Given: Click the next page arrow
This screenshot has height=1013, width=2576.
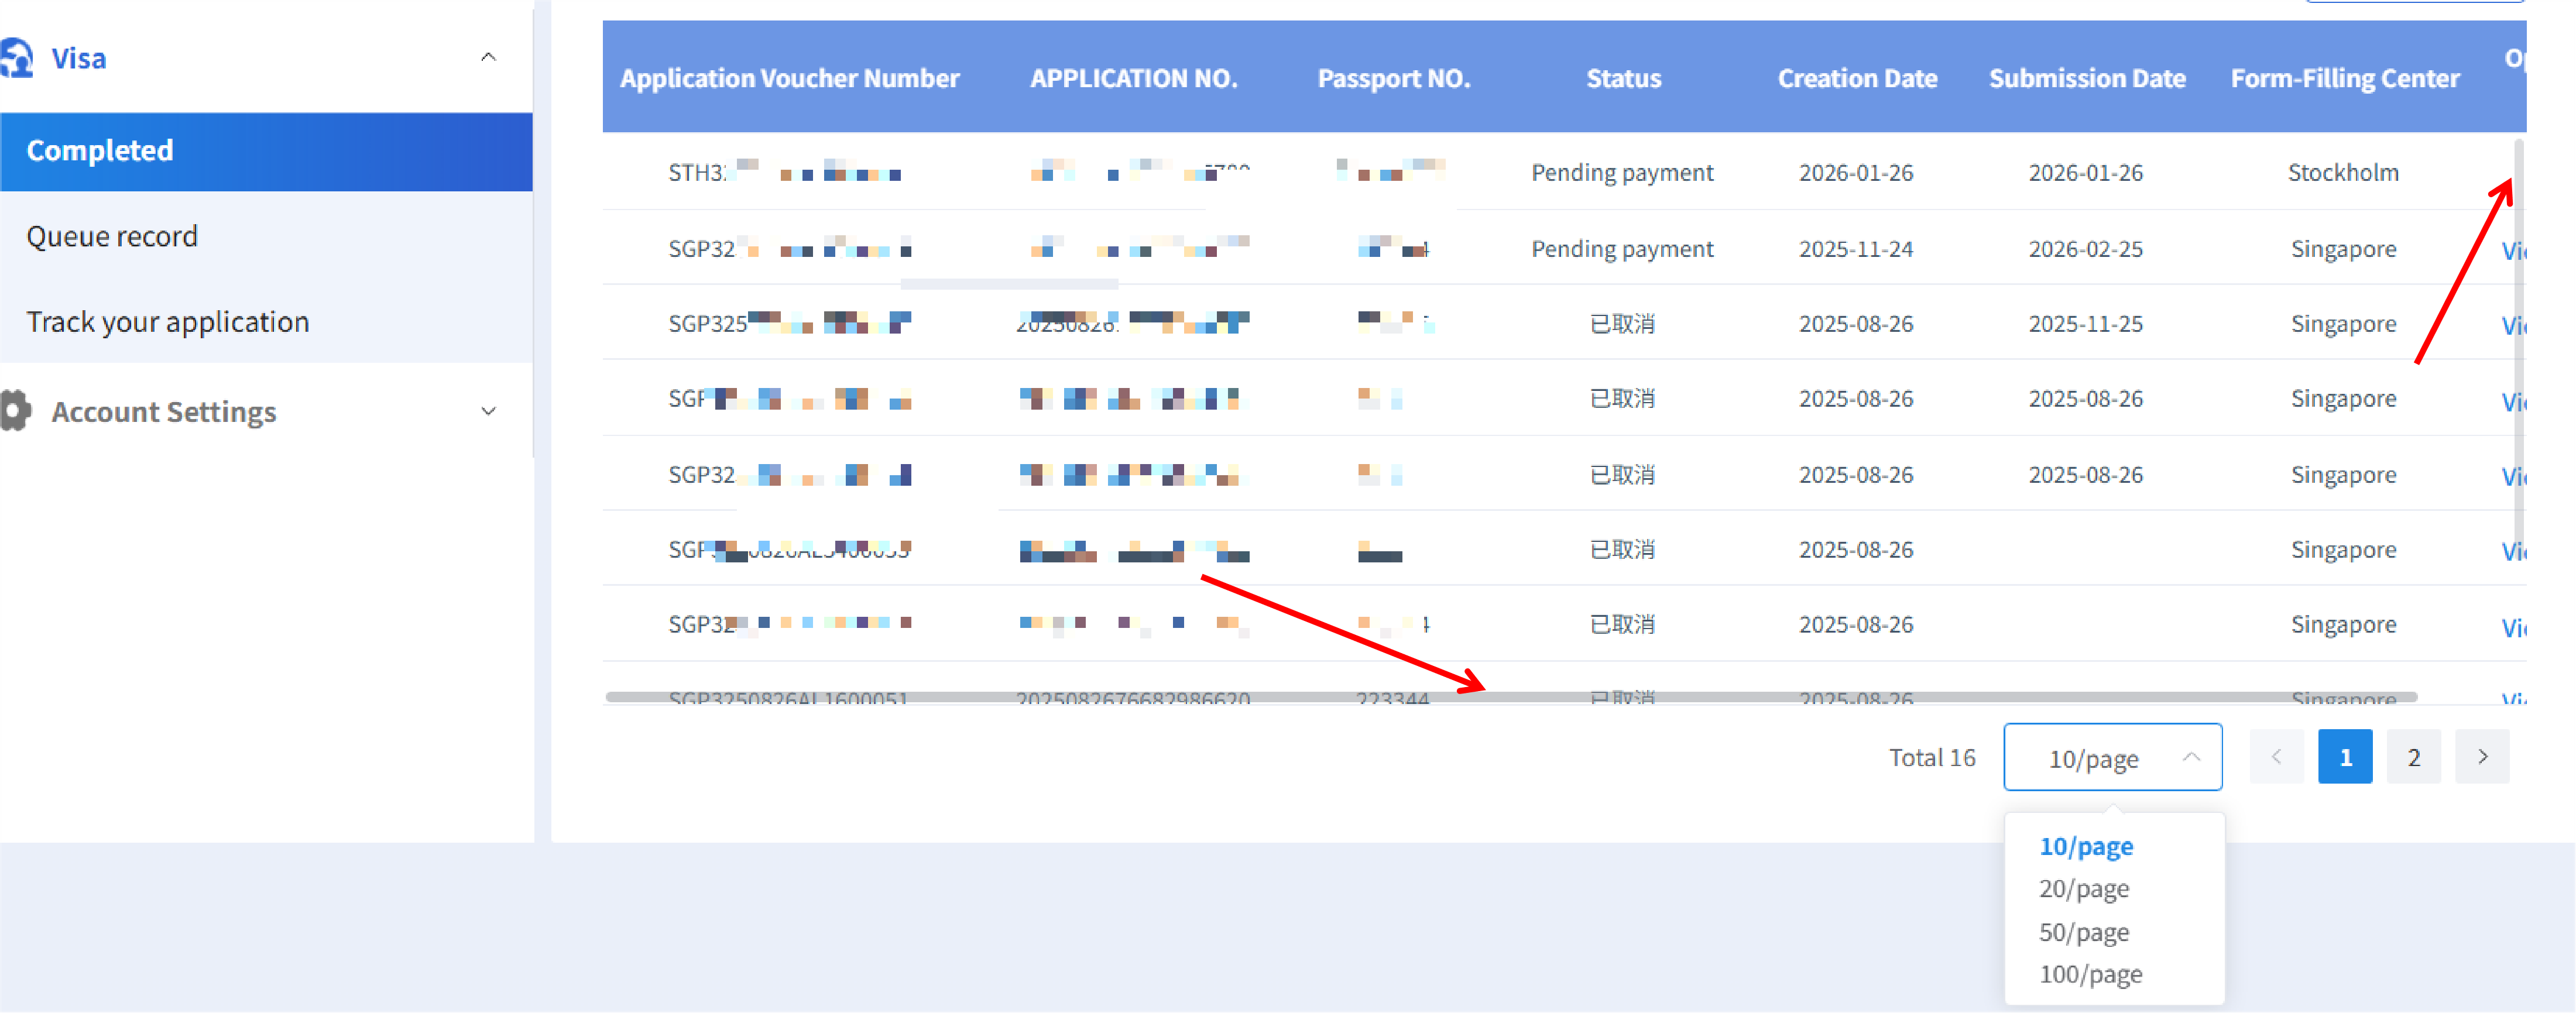Looking at the screenshot, I should tap(2481, 757).
